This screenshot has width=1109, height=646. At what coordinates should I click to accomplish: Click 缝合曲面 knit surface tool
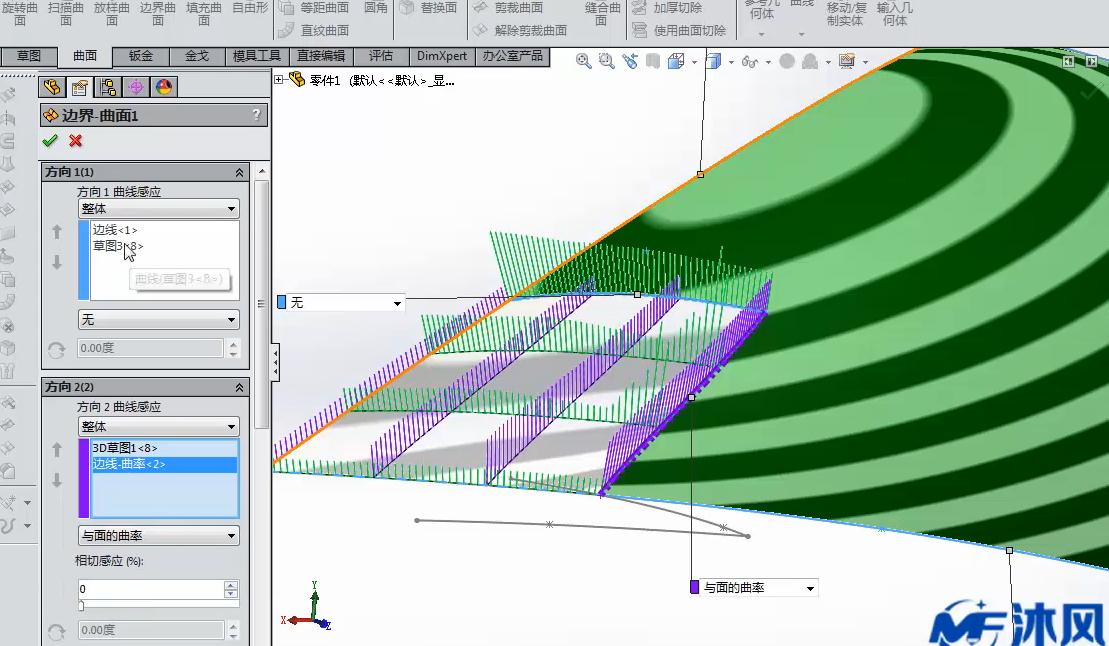603,13
